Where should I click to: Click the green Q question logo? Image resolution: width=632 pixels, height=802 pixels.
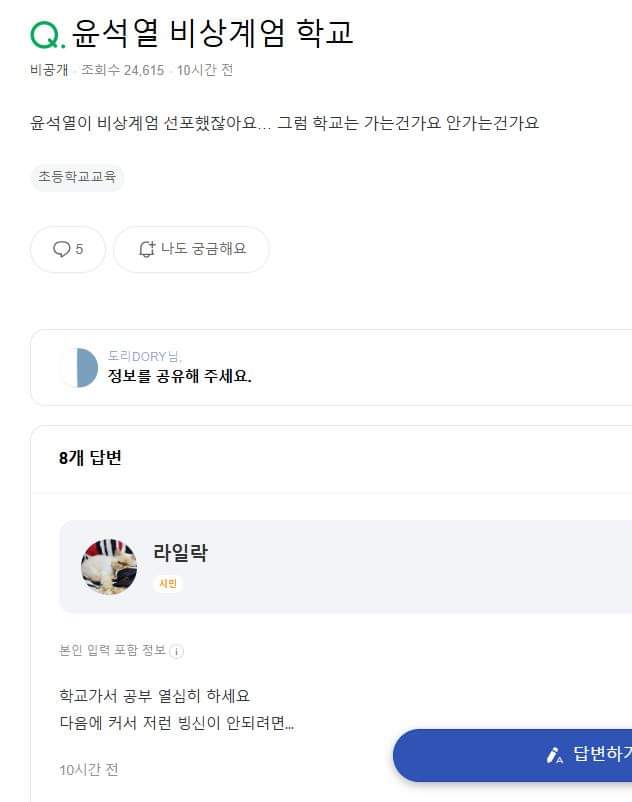[x=47, y=35]
